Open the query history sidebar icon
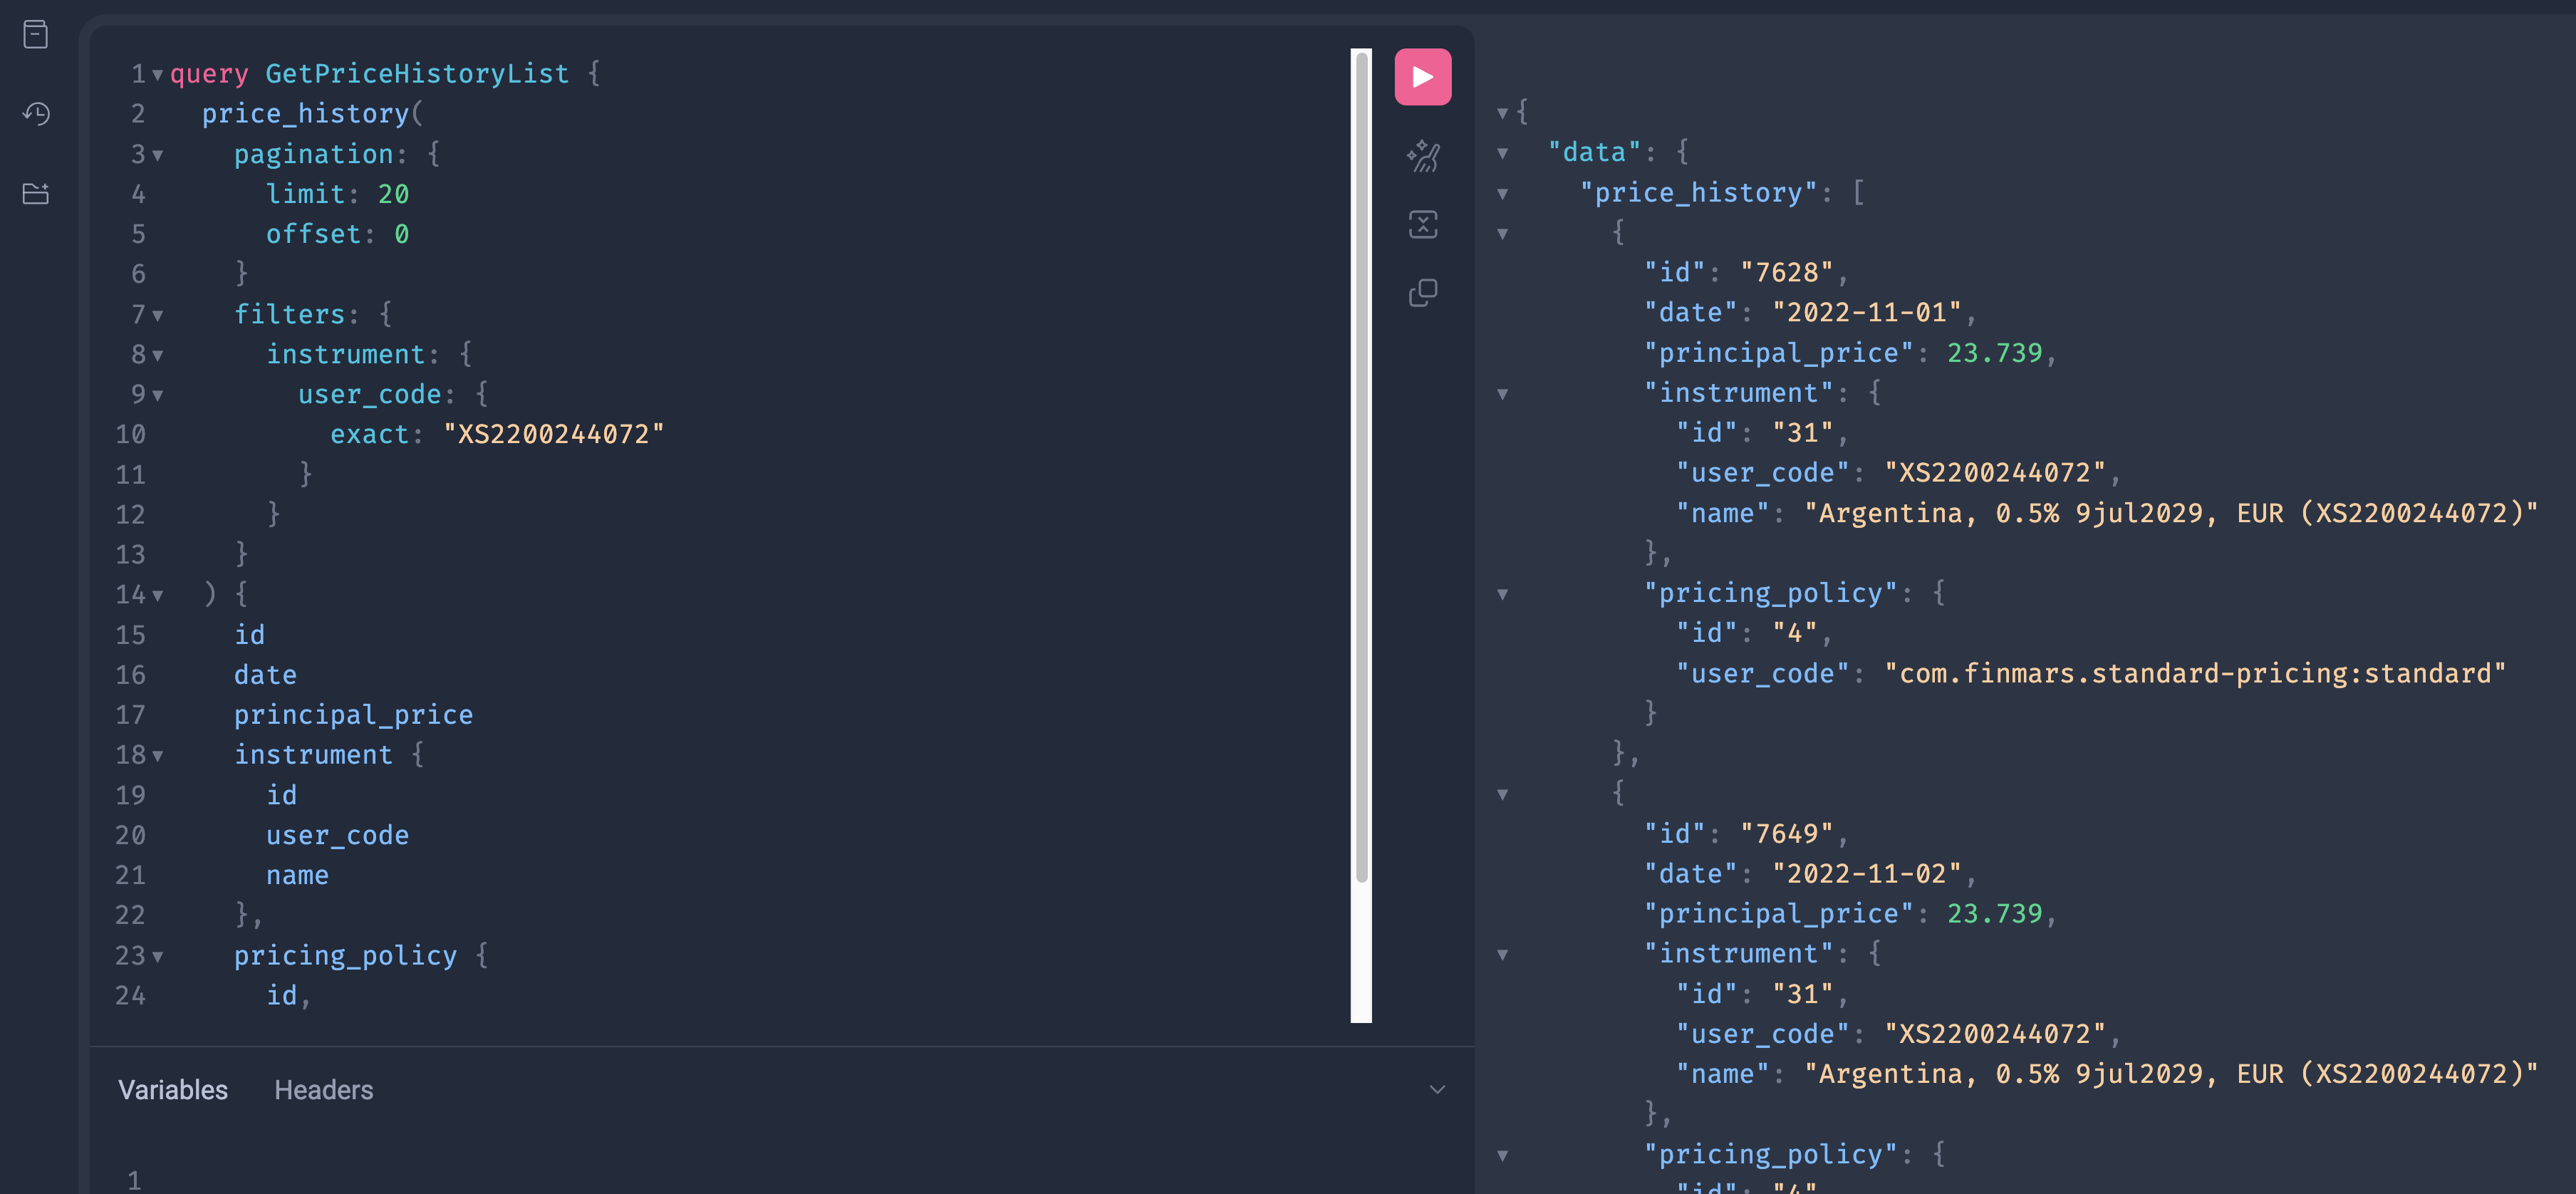 tap(36, 114)
